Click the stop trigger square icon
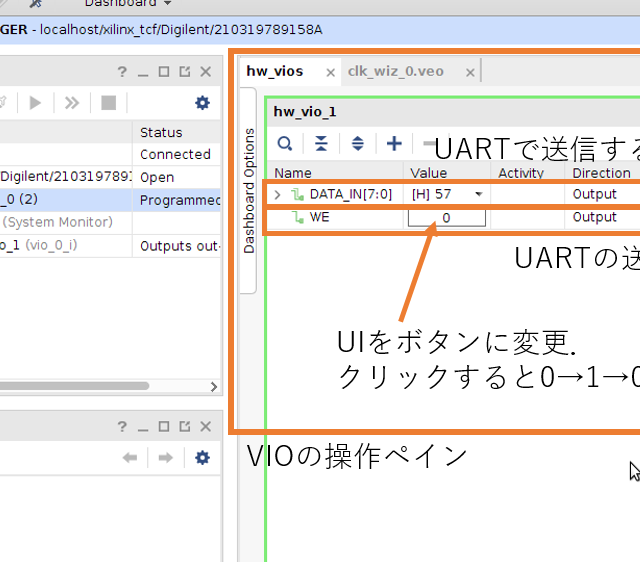The height and width of the screenshot is (562, 640). coord(108,102)
